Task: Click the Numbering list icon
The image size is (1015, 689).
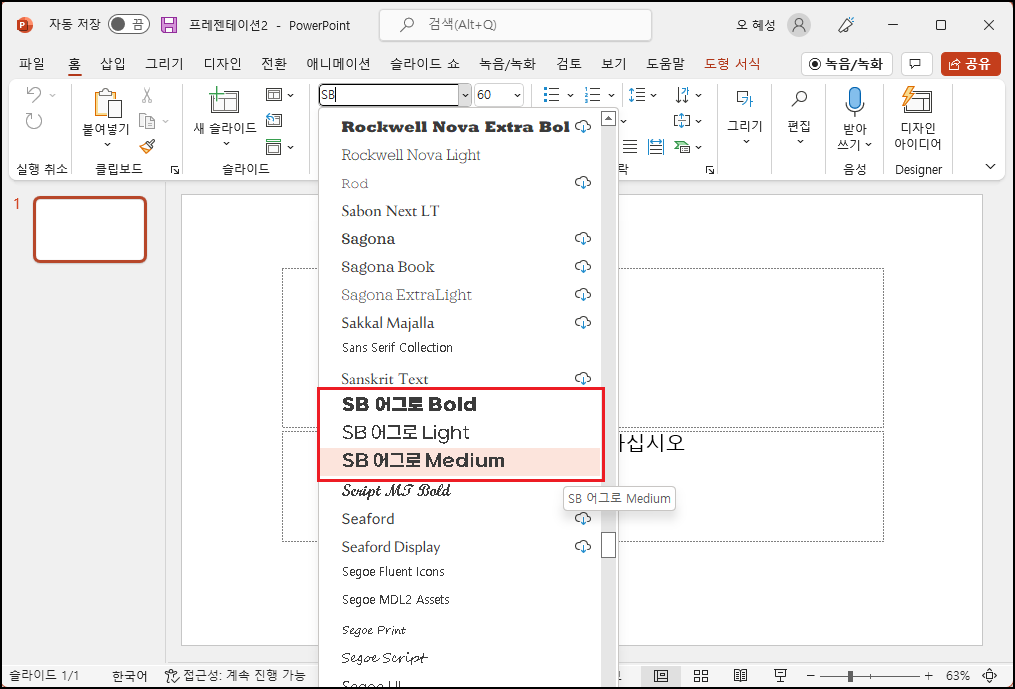Action: coord(592,95)
